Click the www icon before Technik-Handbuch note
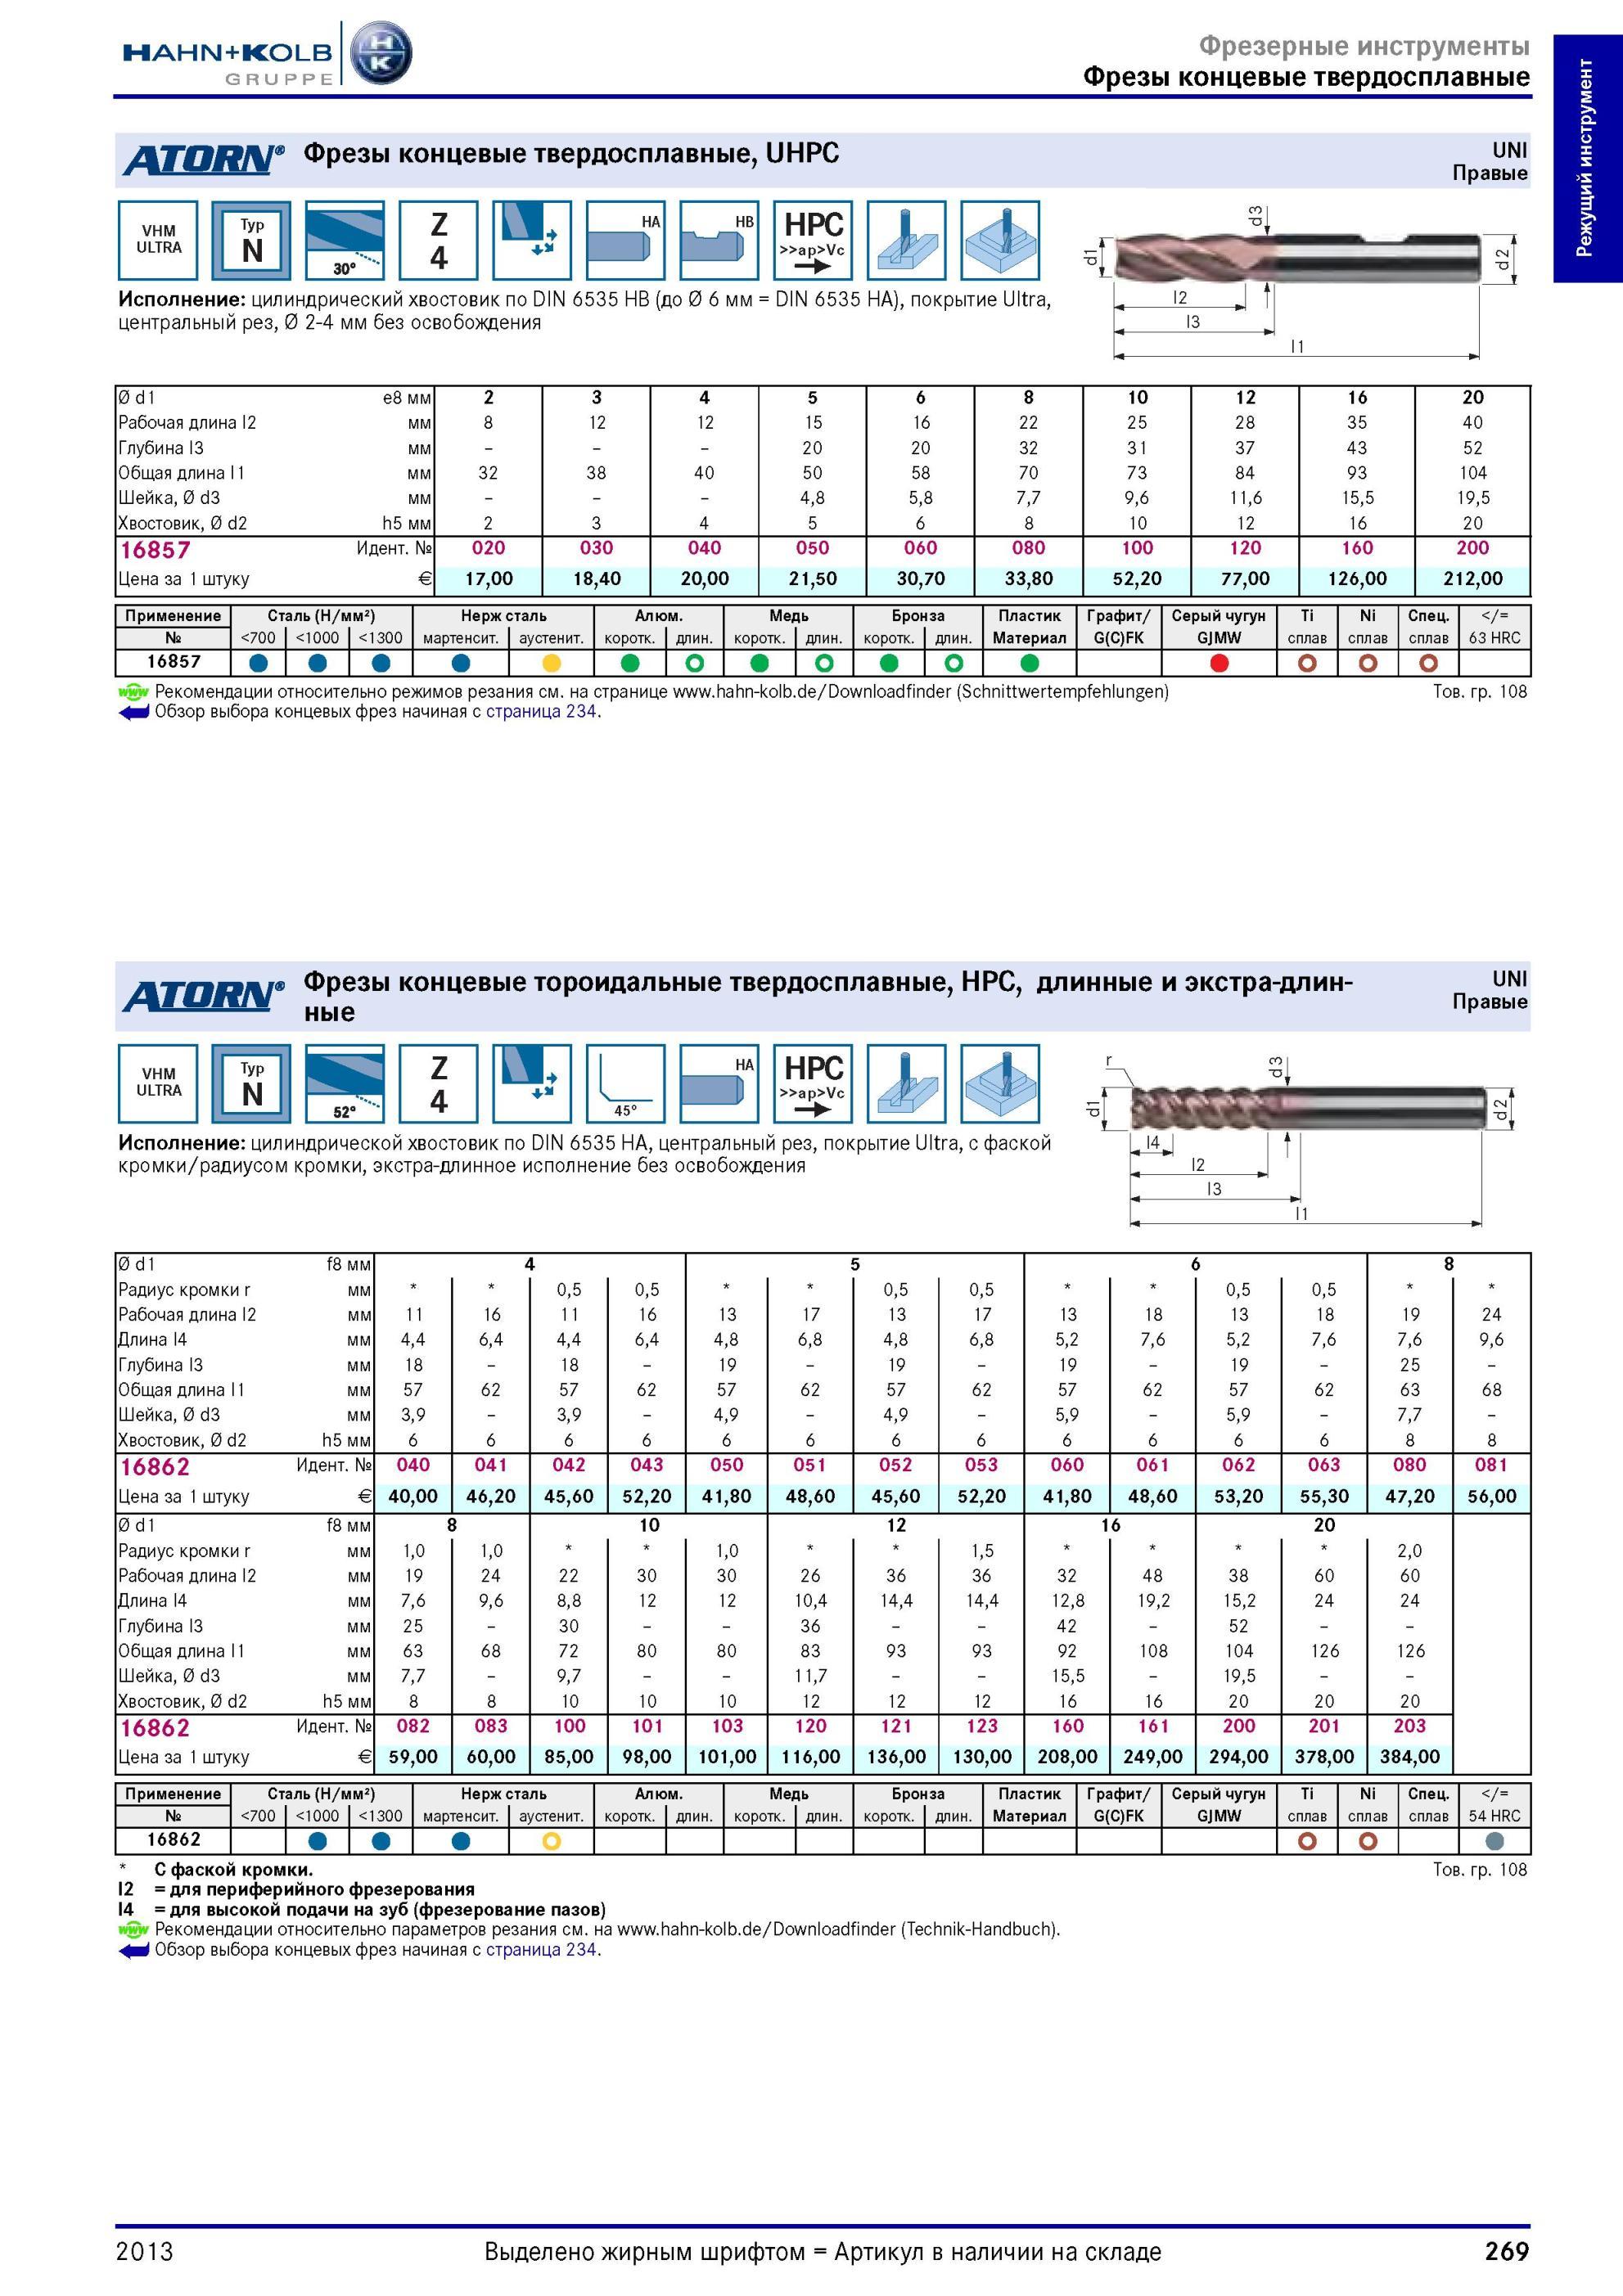Image resolution: width=1623 pixels, height=2296 pixels. click(133, 1930)
